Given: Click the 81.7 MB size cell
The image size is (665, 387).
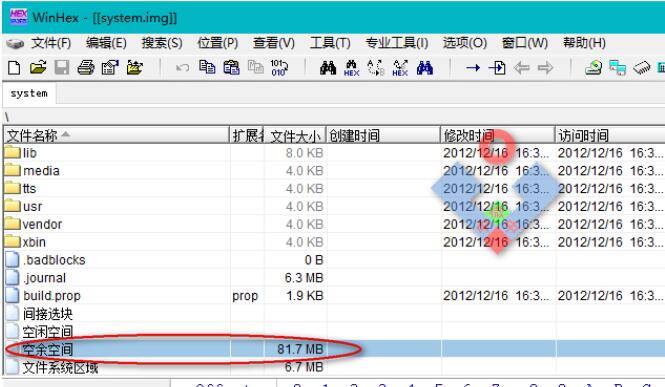Looking at the screenshot, I should [x=300, y=349].
